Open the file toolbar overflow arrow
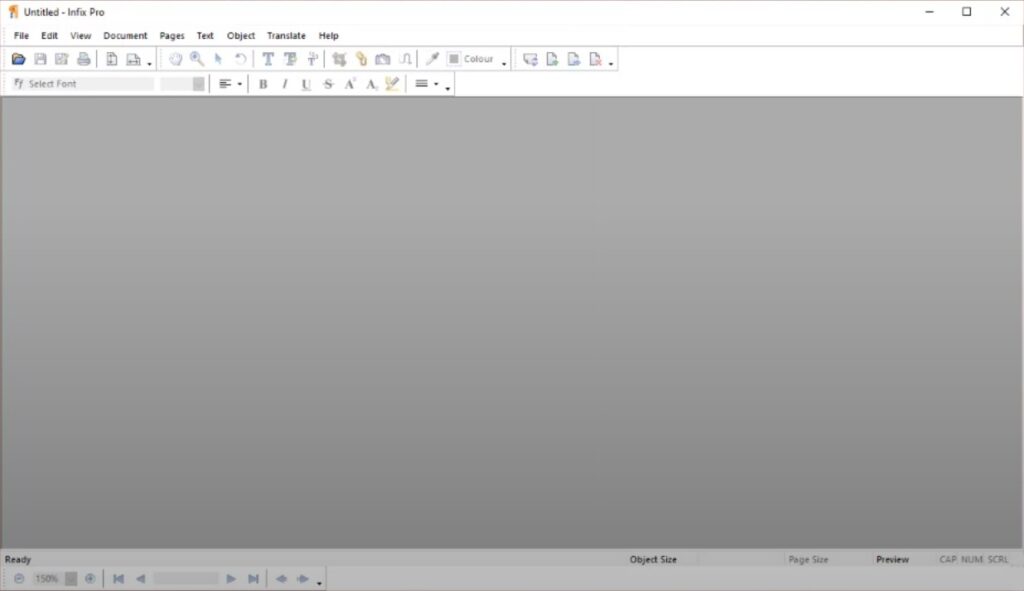Image resolution: width=1024 pixels, height=591 pixels. (x=149, y=63)
